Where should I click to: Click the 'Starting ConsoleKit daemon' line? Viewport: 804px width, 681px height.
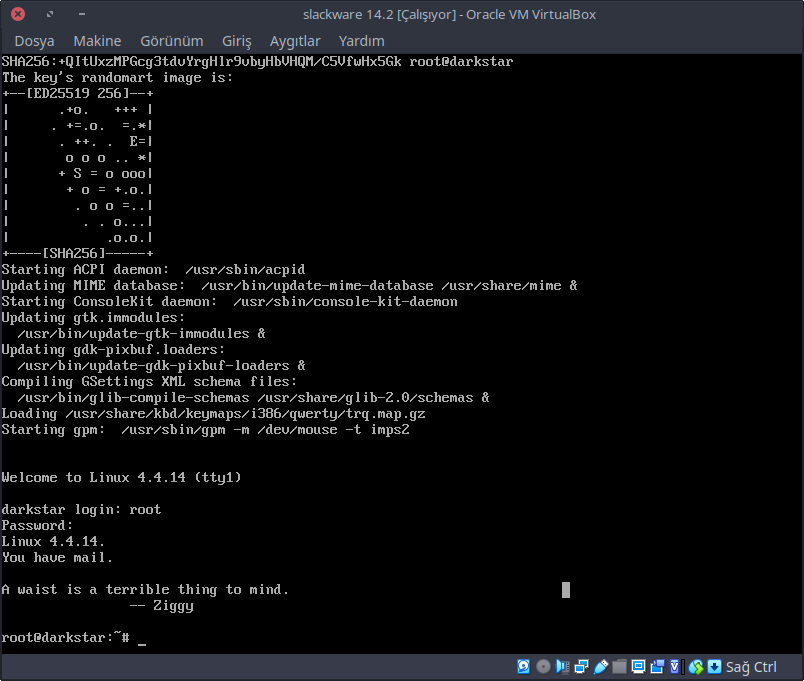pos(230,302)
